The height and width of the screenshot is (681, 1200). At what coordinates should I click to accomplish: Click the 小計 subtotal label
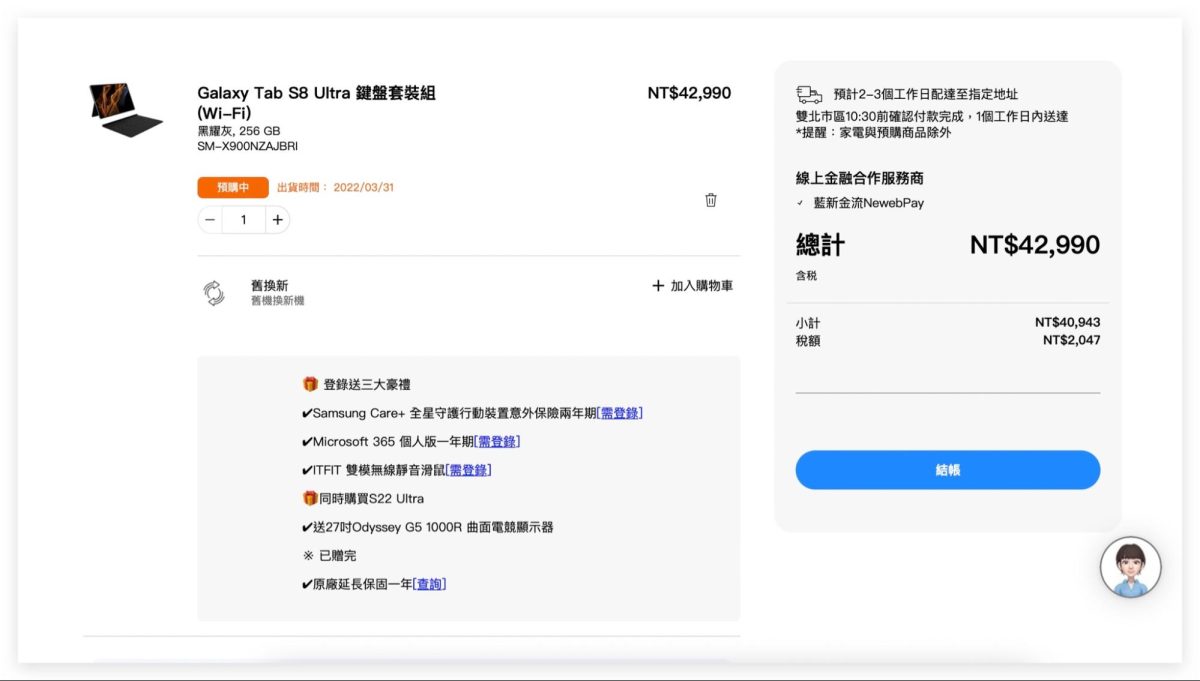808,324
